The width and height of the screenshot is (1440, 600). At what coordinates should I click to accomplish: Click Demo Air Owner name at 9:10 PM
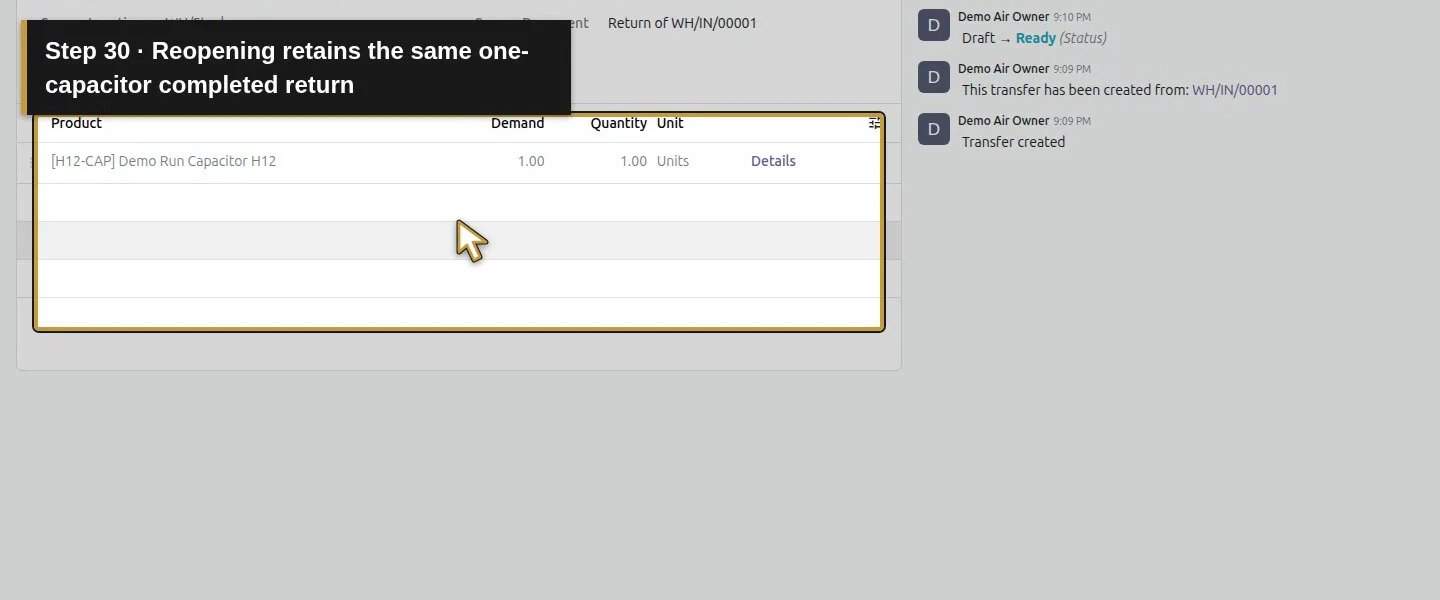click(x=1003, y=17)
